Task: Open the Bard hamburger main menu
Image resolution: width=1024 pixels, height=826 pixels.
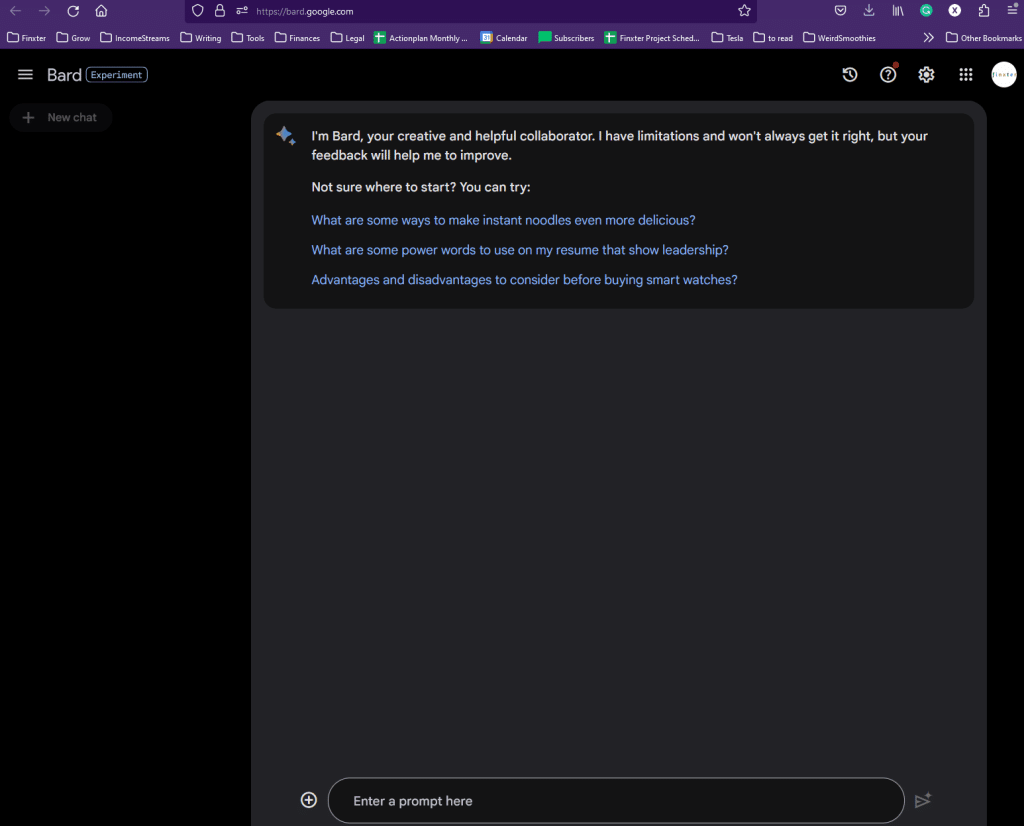Action: (25, 74)
